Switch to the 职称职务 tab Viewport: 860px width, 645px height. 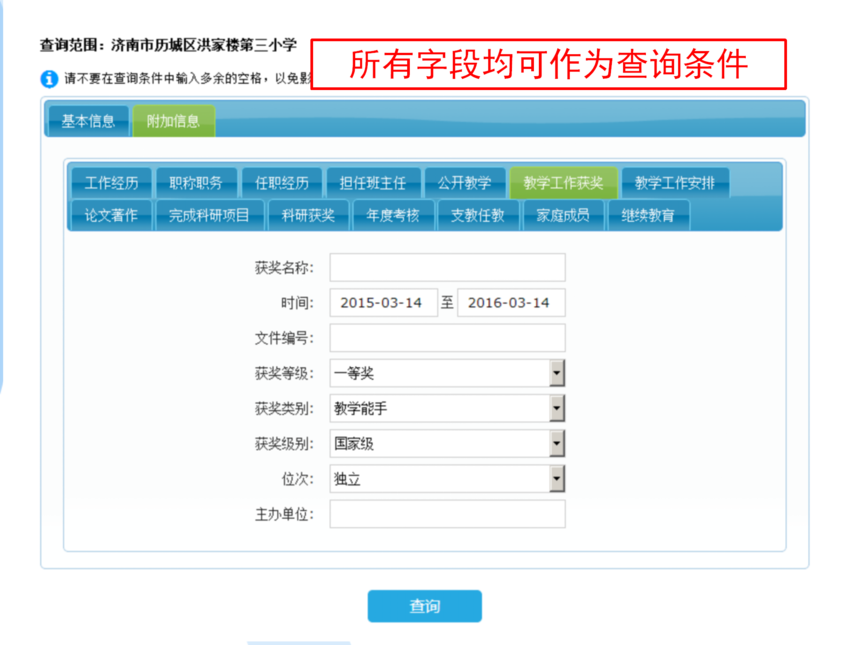click(198, 182)
